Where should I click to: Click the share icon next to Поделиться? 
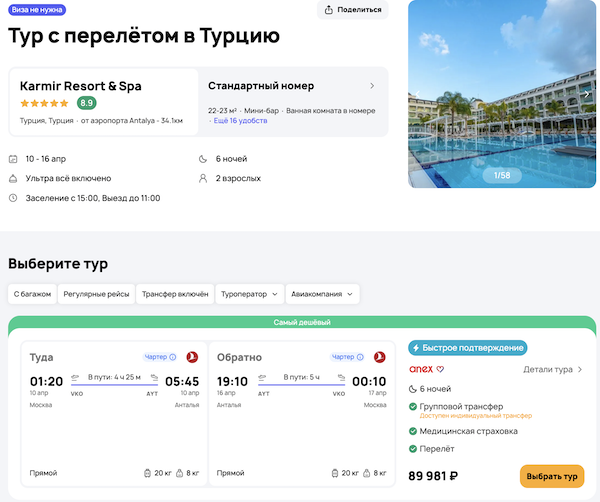click(329, 10)
